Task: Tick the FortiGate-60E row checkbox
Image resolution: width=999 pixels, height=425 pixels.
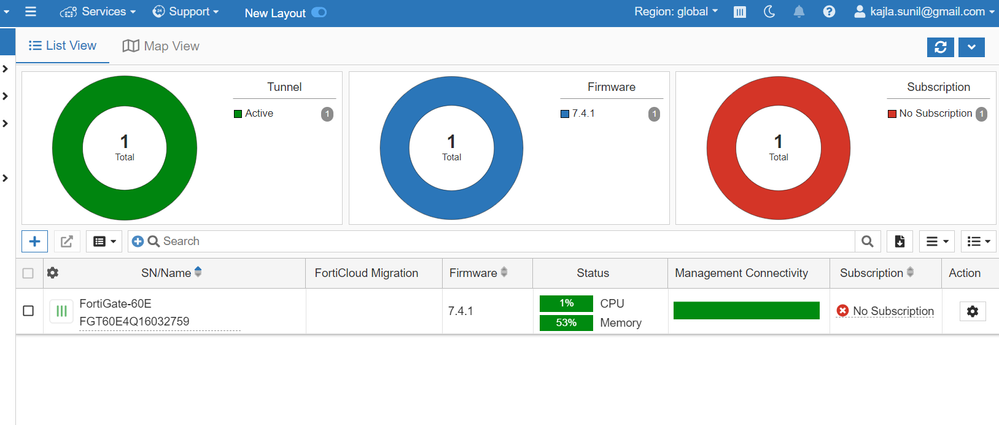Action: click(28, 311)
